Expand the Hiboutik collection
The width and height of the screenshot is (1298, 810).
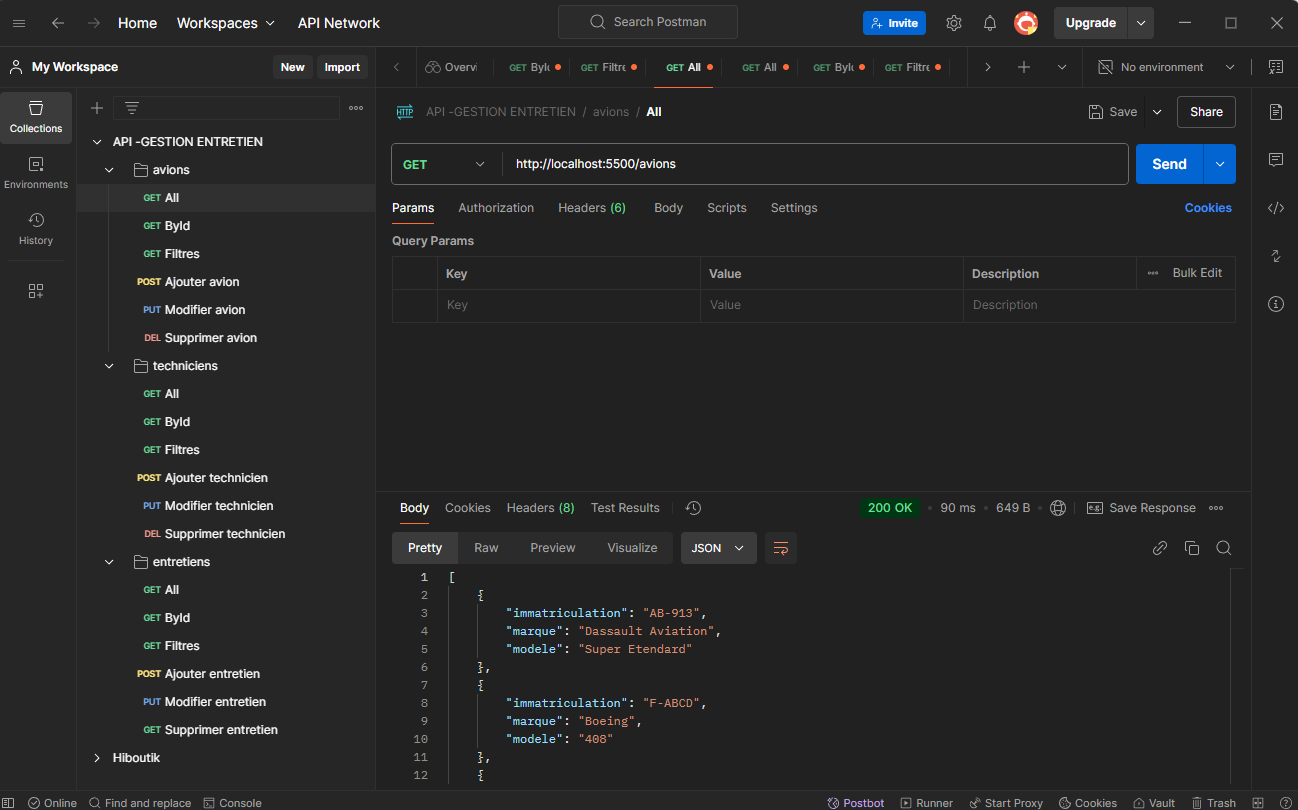tap(97, 758)
